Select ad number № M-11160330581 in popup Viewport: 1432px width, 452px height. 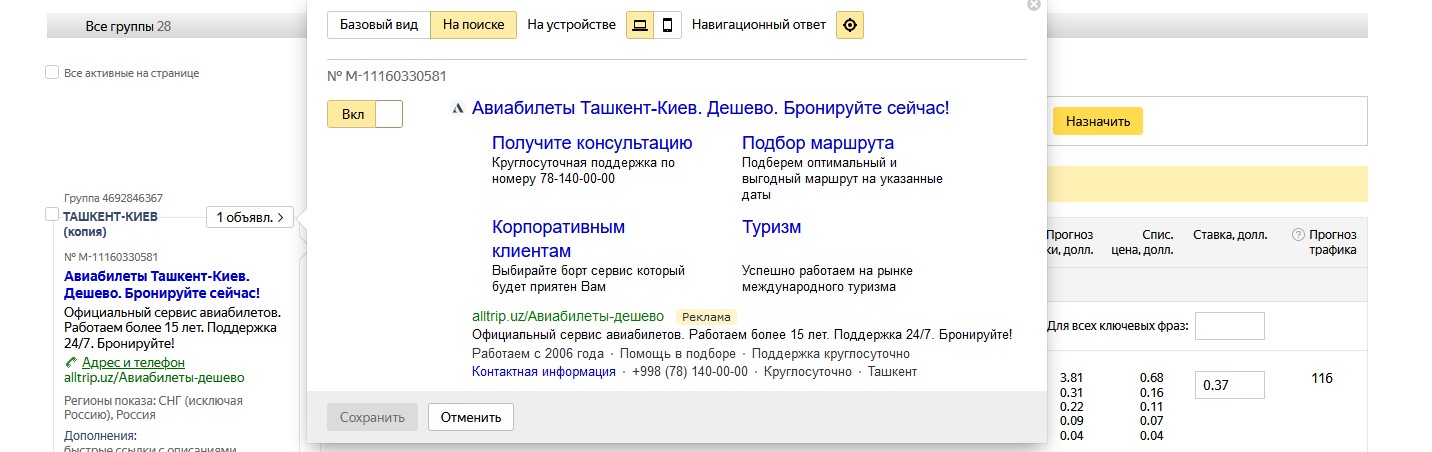[x=386, y=76]
